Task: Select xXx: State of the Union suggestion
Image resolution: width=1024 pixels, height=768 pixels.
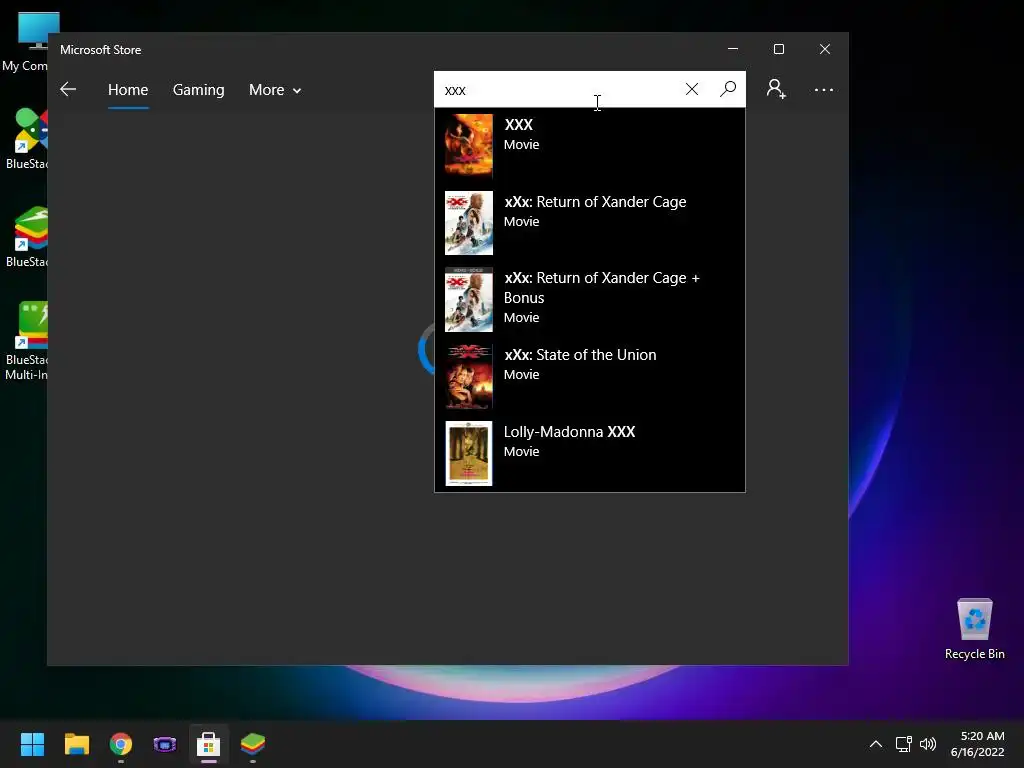Action: pos(590,377)
